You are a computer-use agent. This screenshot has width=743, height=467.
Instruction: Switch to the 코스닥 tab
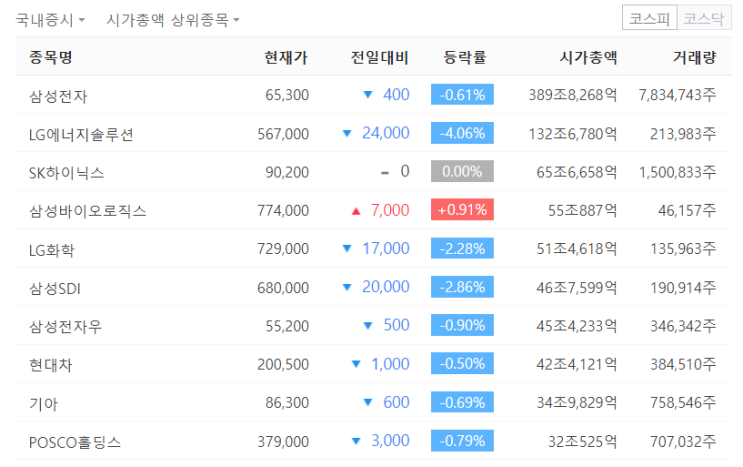(x=704, y=18)
